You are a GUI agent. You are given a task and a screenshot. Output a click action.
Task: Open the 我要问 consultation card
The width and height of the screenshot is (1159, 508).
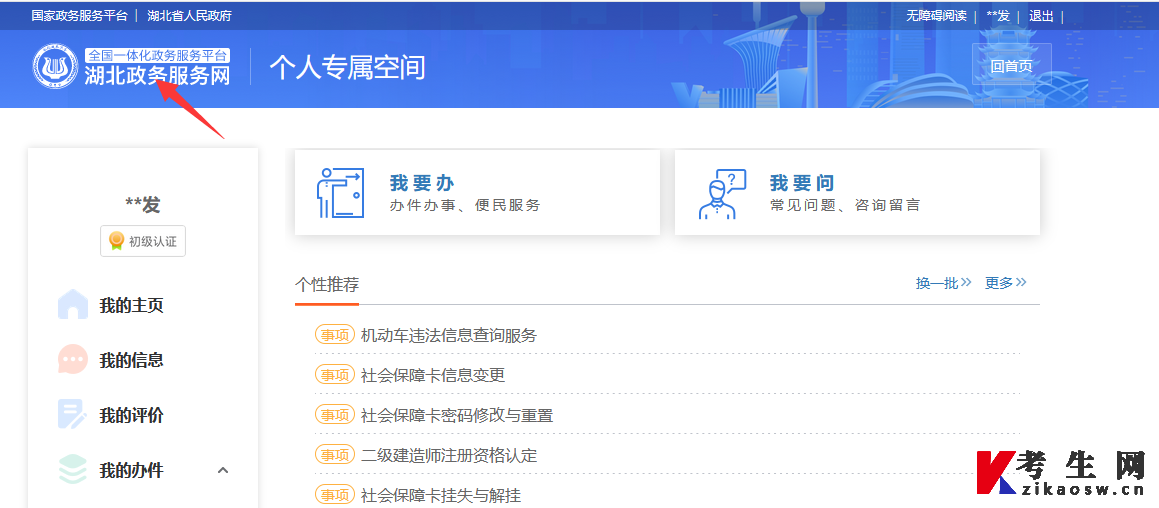tap(857, 192)
